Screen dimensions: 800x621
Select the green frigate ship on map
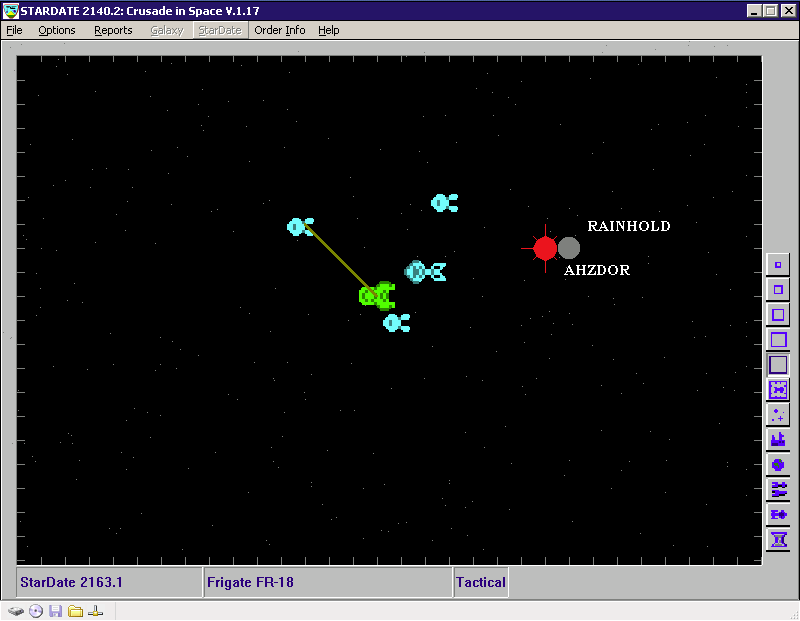(x=377, y=295)
